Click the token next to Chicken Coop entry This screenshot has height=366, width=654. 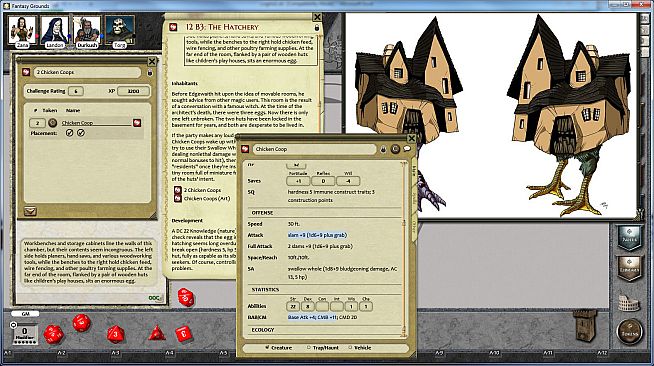53,123
